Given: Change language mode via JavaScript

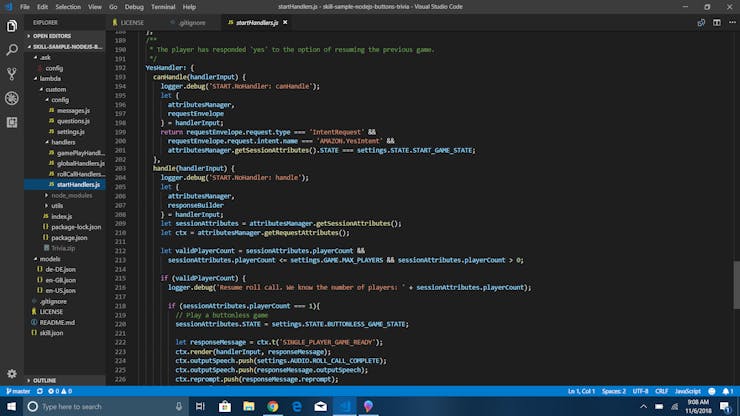Looking at the screenshot, I should (x=688, y=391).
